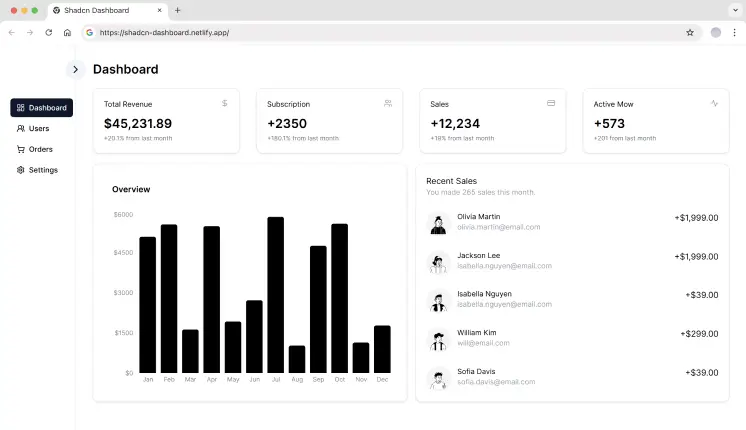Image resolution: width=746 pixels, height=430 pixels.
Task: Click the browser forward arrow
Action: click(x=30, y=32)
